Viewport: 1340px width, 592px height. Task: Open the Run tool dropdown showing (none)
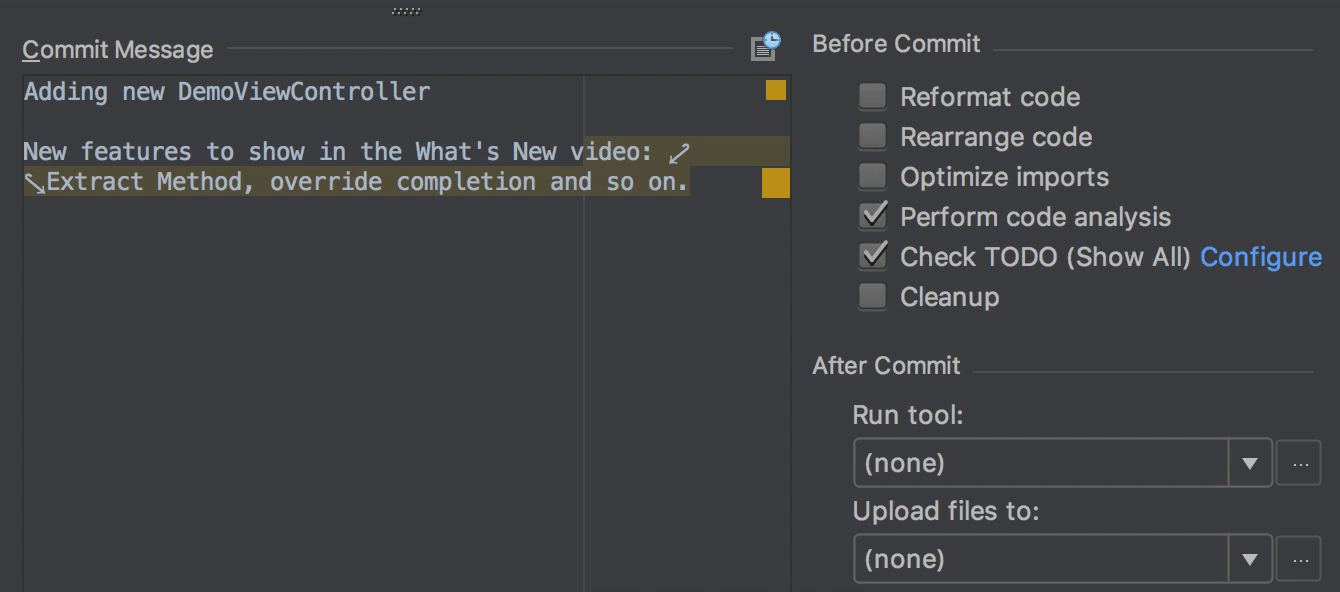1040,463
